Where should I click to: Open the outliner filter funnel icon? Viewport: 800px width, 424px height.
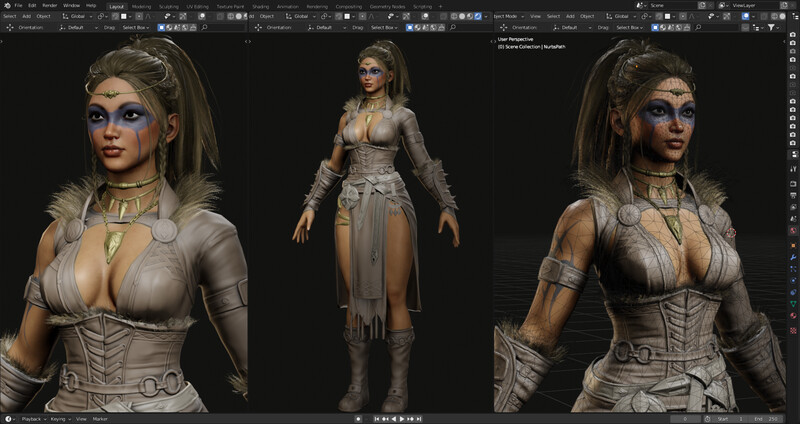click(771, 27)
